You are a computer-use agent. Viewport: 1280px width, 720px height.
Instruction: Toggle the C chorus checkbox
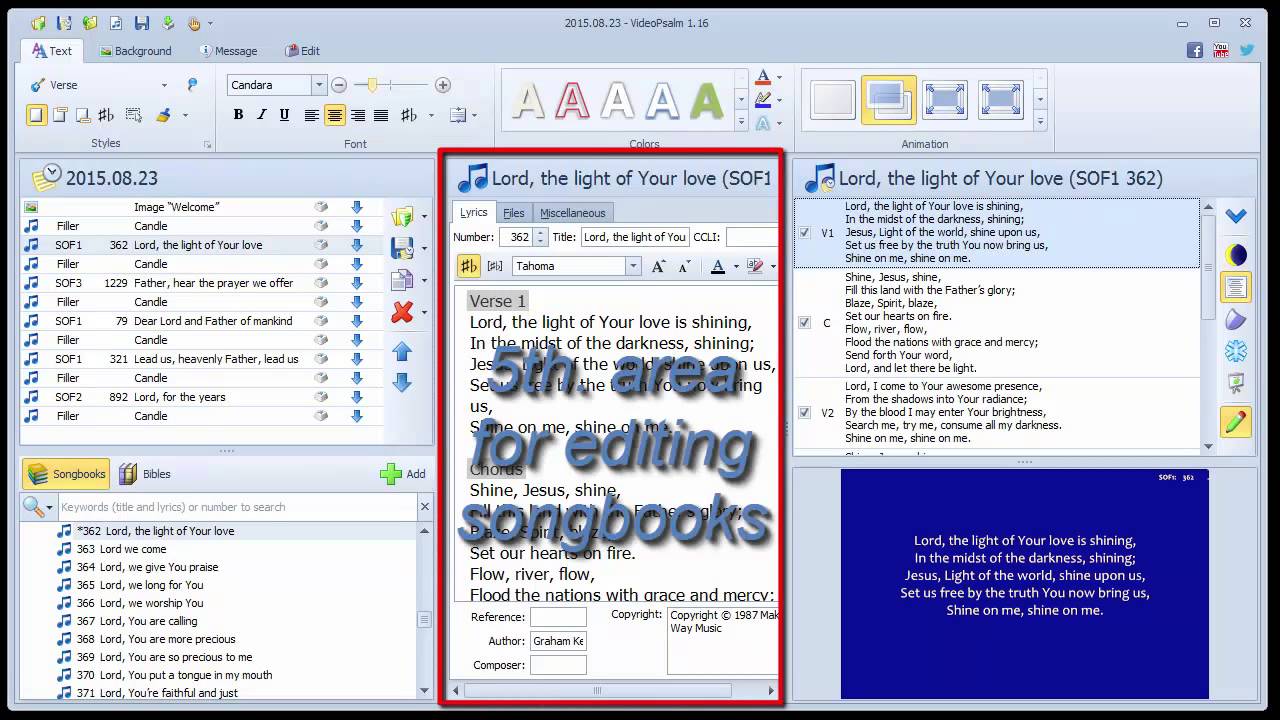[x=805, y=323]
